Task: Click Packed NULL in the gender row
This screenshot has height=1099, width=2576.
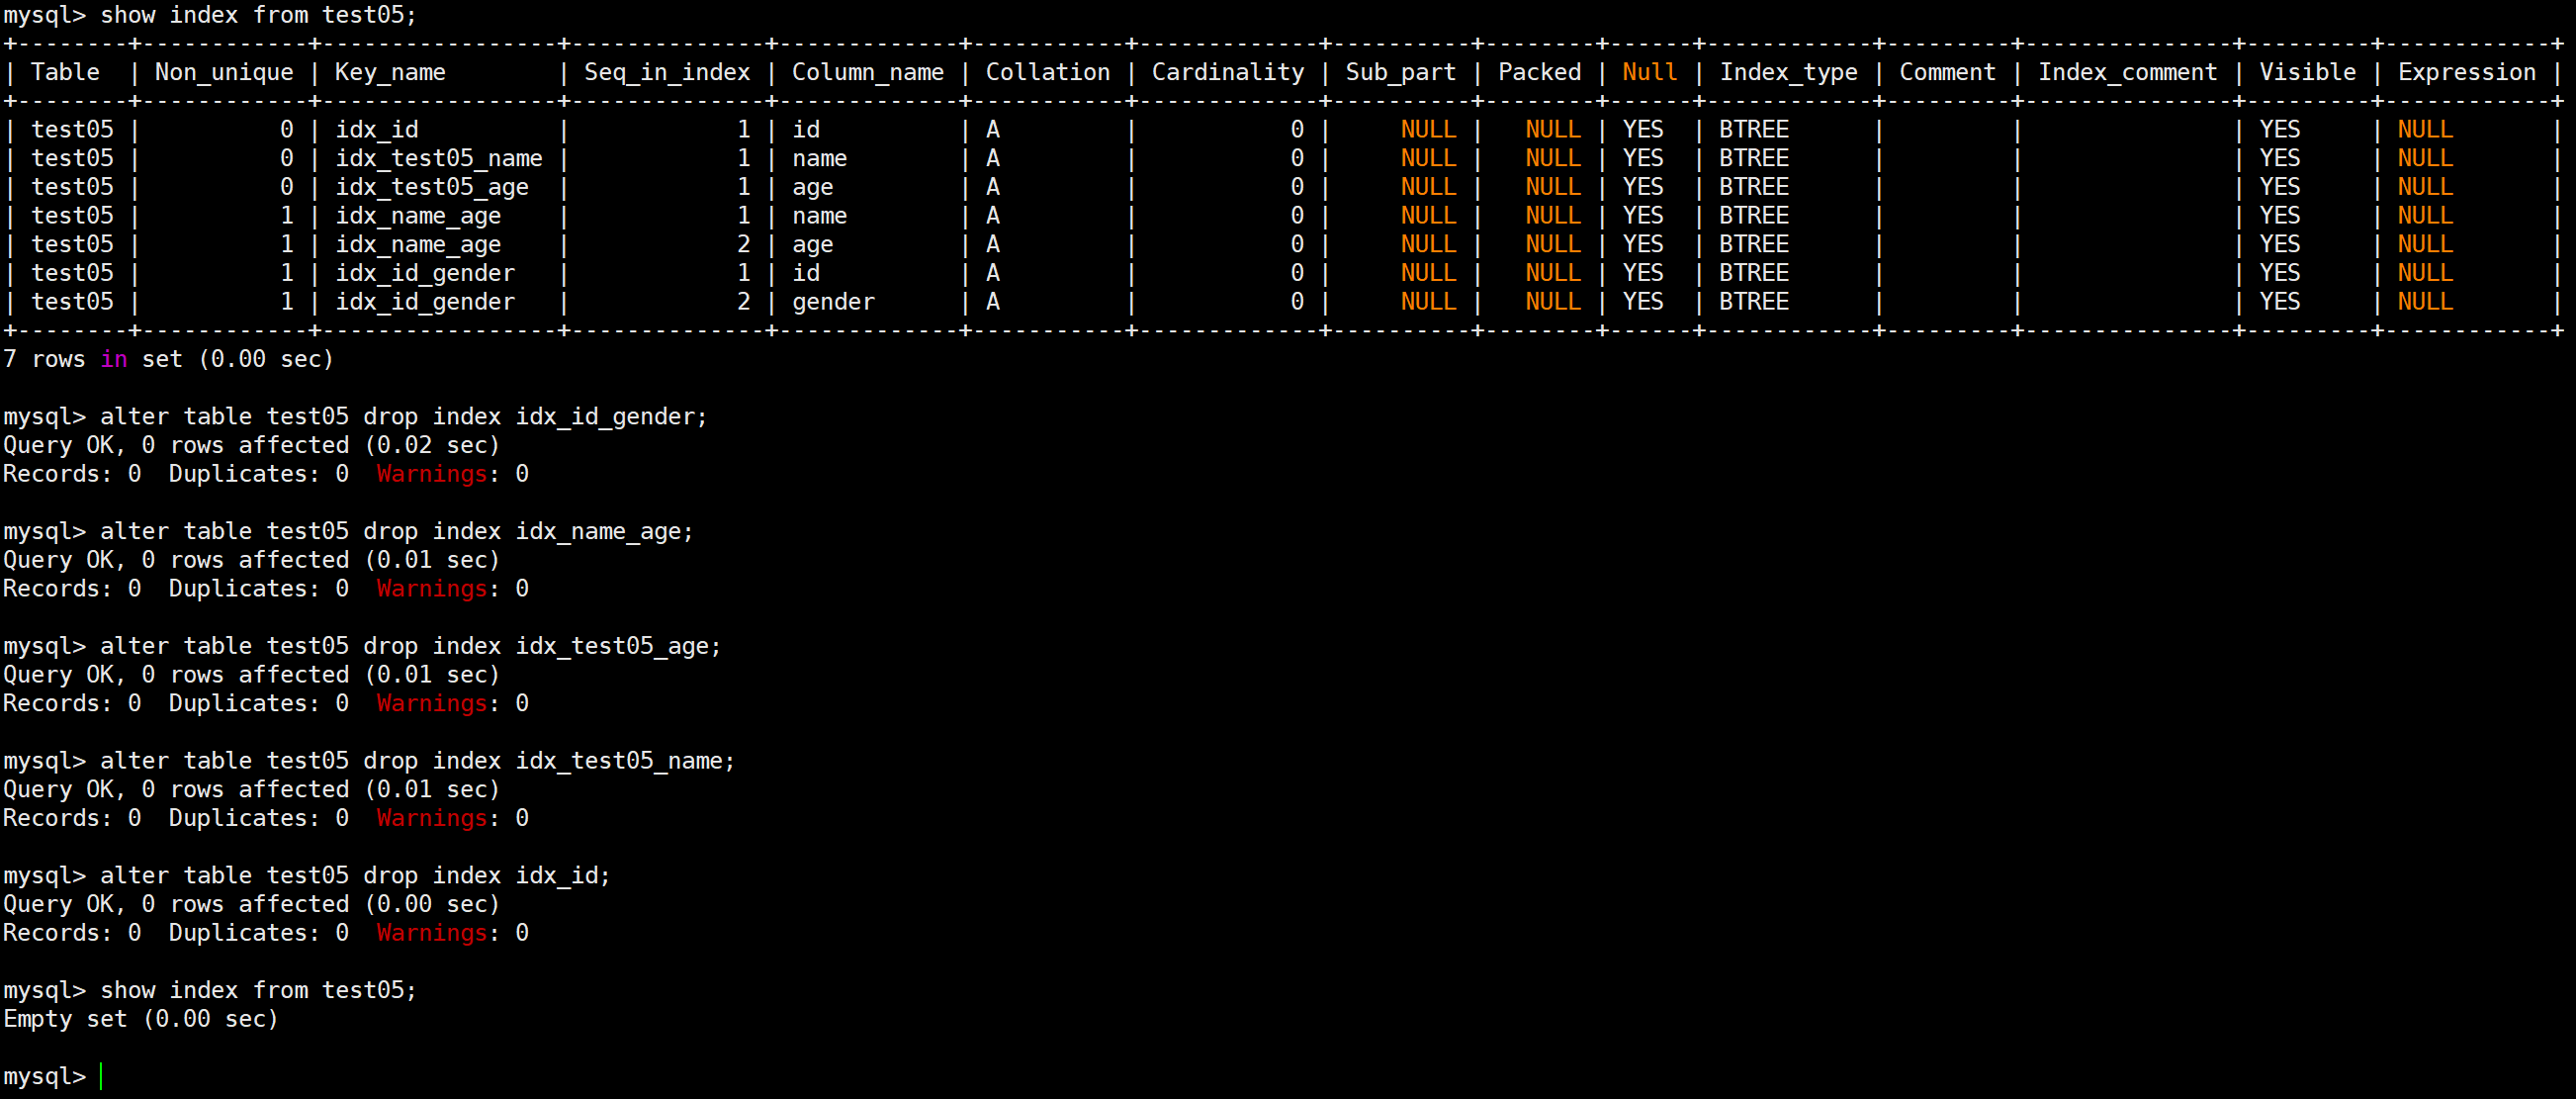Action: pos(1553,302)
